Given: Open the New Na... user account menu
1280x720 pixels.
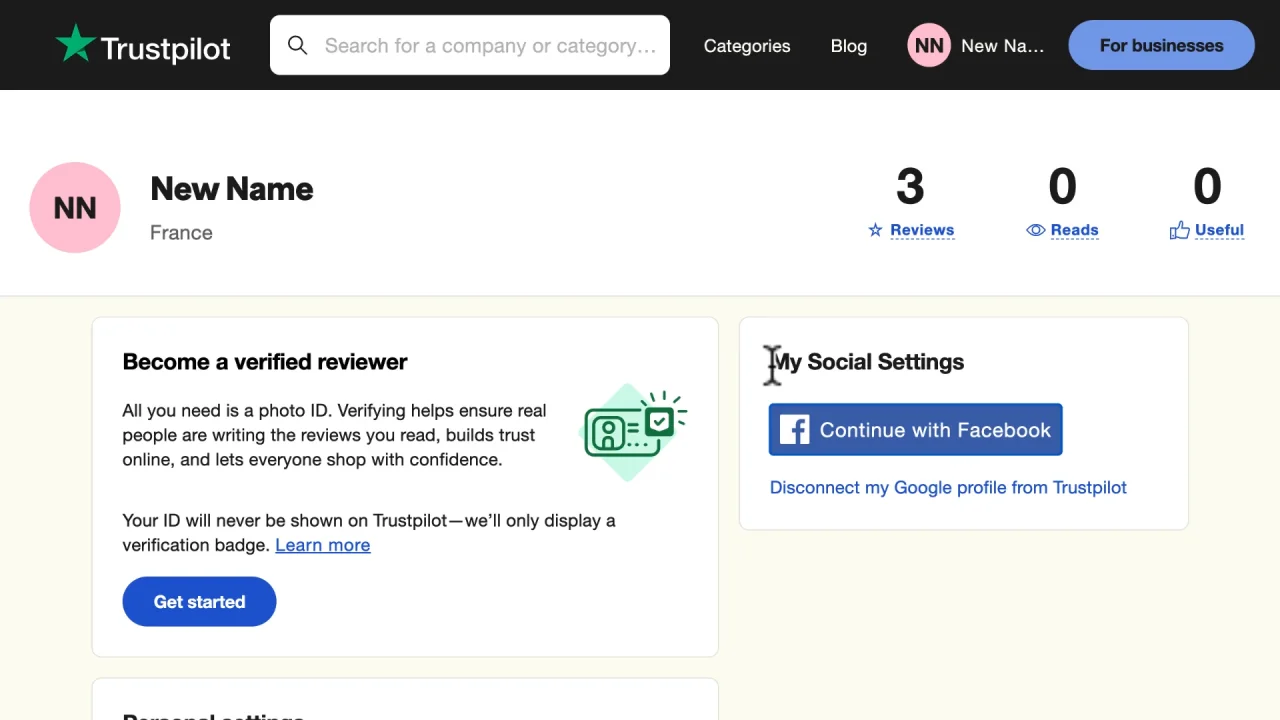Looking at the screenshot, I should (x=976, y=46).
